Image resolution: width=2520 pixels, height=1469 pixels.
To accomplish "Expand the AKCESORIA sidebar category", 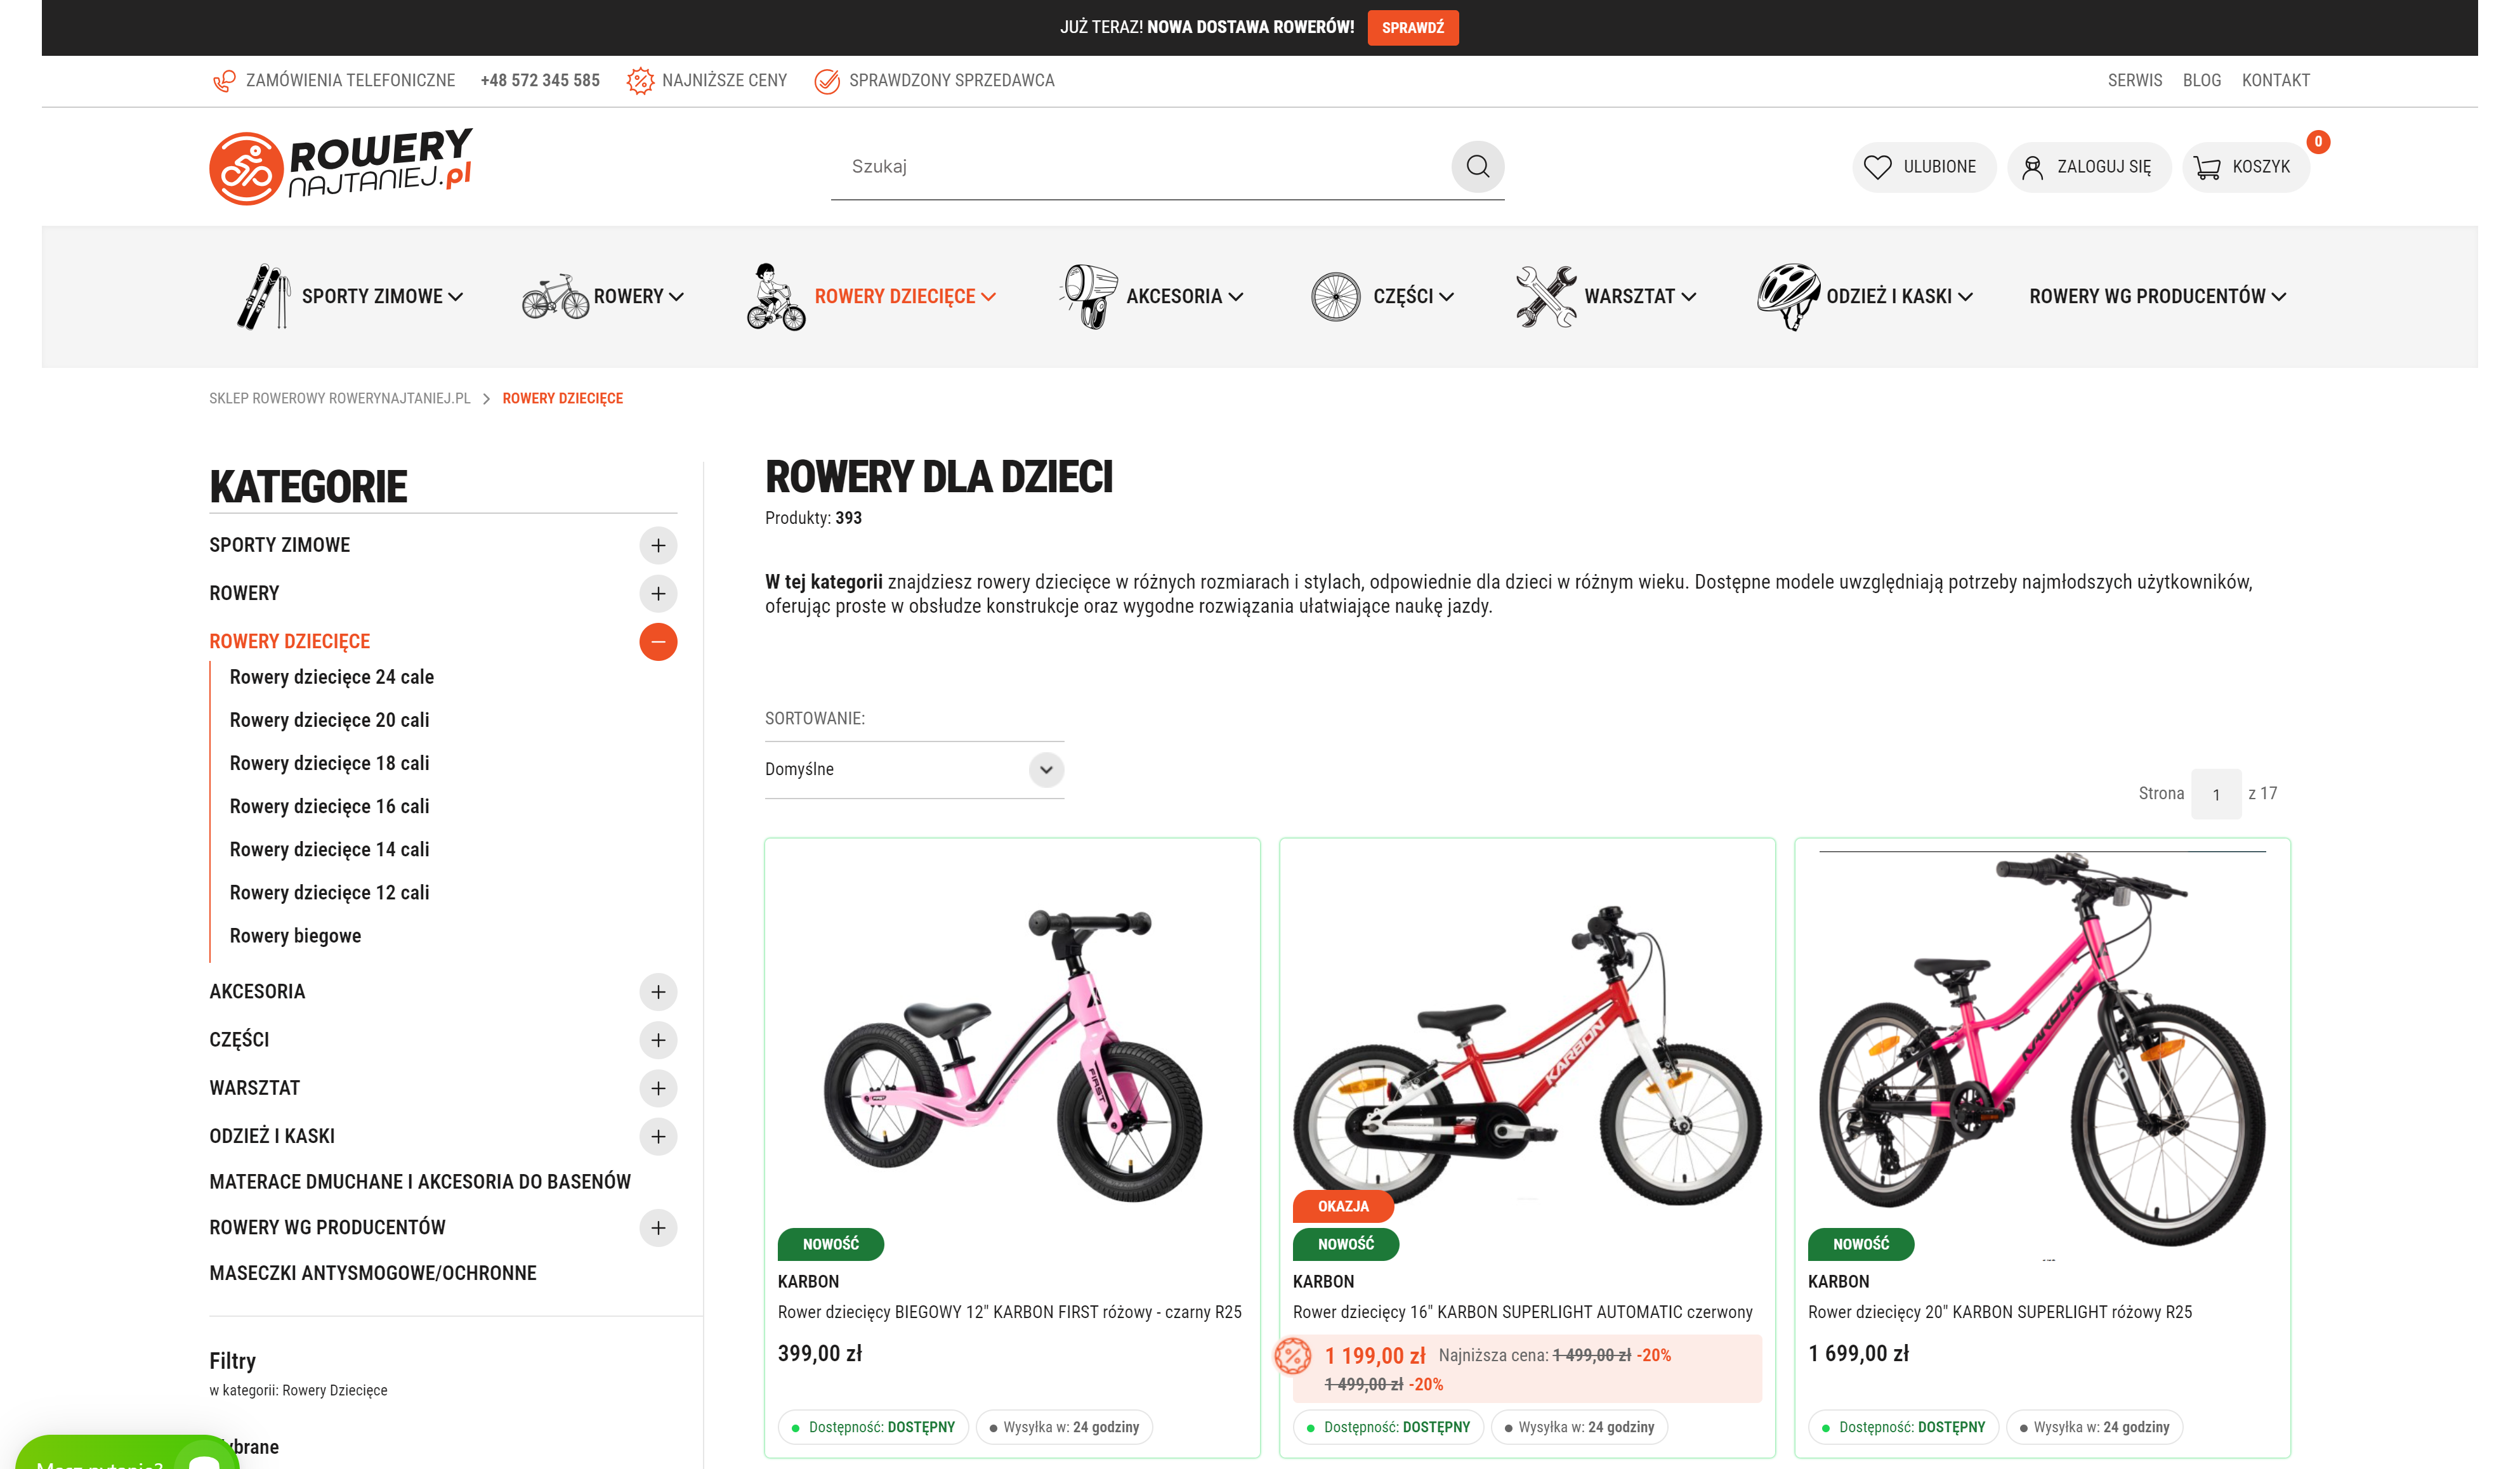I will pos(658,992).
